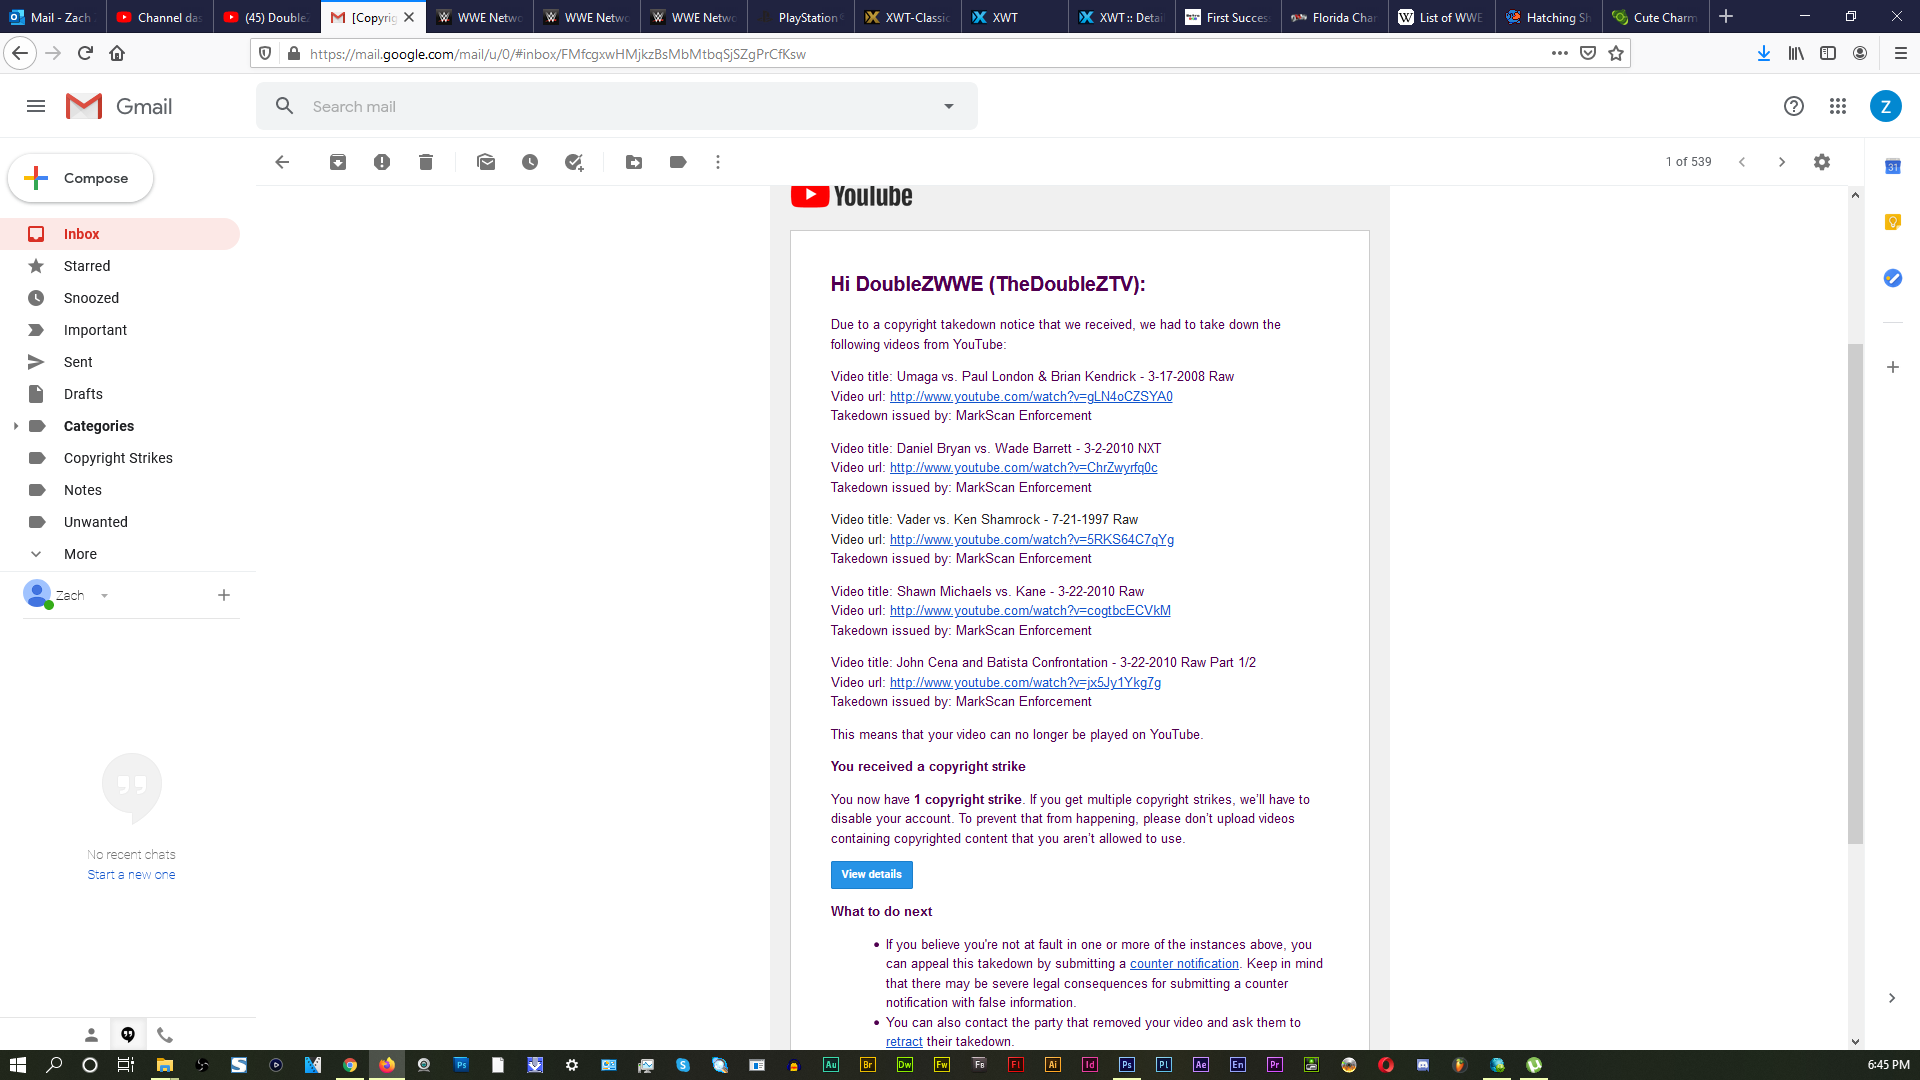This screenshot has width=1920, height=1080.
Task: Click the move to folder icon
Action: [x=634, y=161]
